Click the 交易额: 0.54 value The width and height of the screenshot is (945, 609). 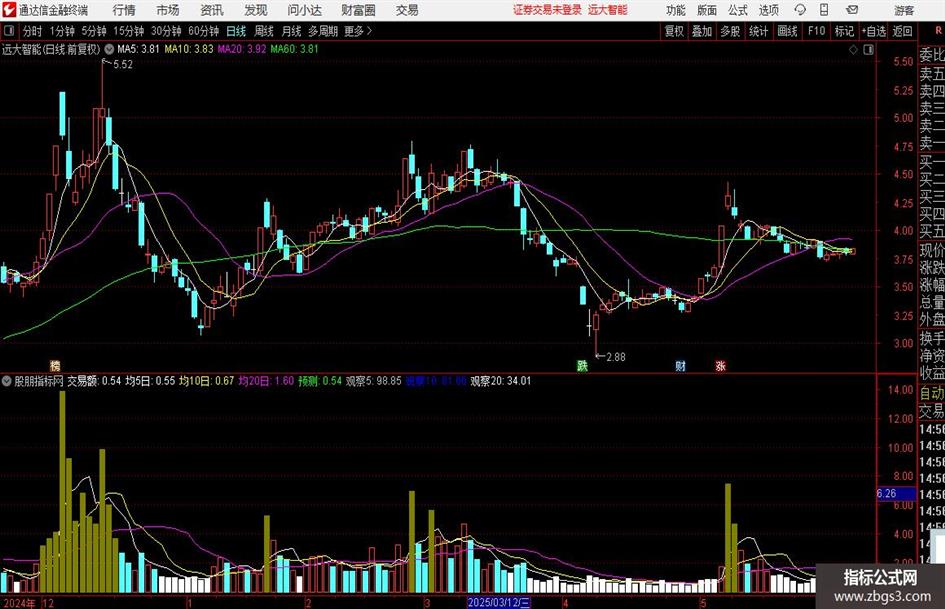[94, 381]
